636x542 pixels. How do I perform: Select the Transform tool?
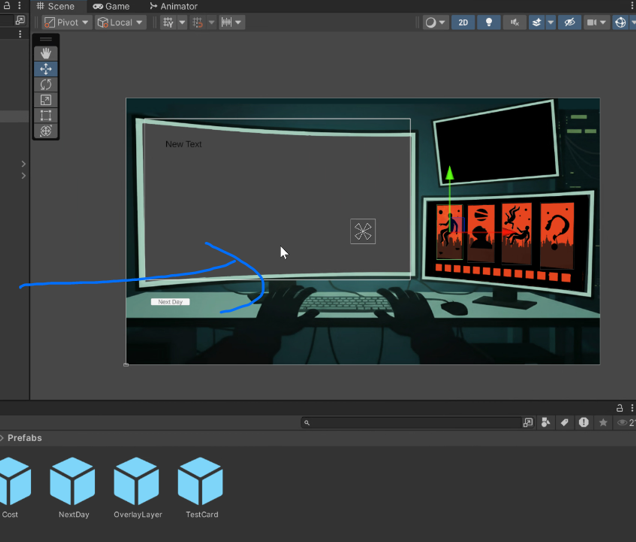(46, 131)
